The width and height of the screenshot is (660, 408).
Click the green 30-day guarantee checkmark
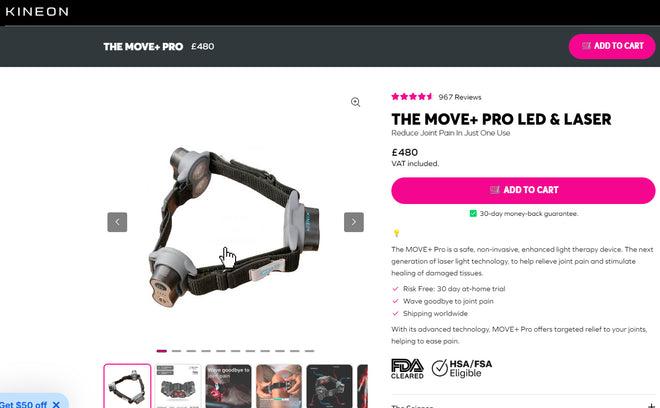click(473, 213)
